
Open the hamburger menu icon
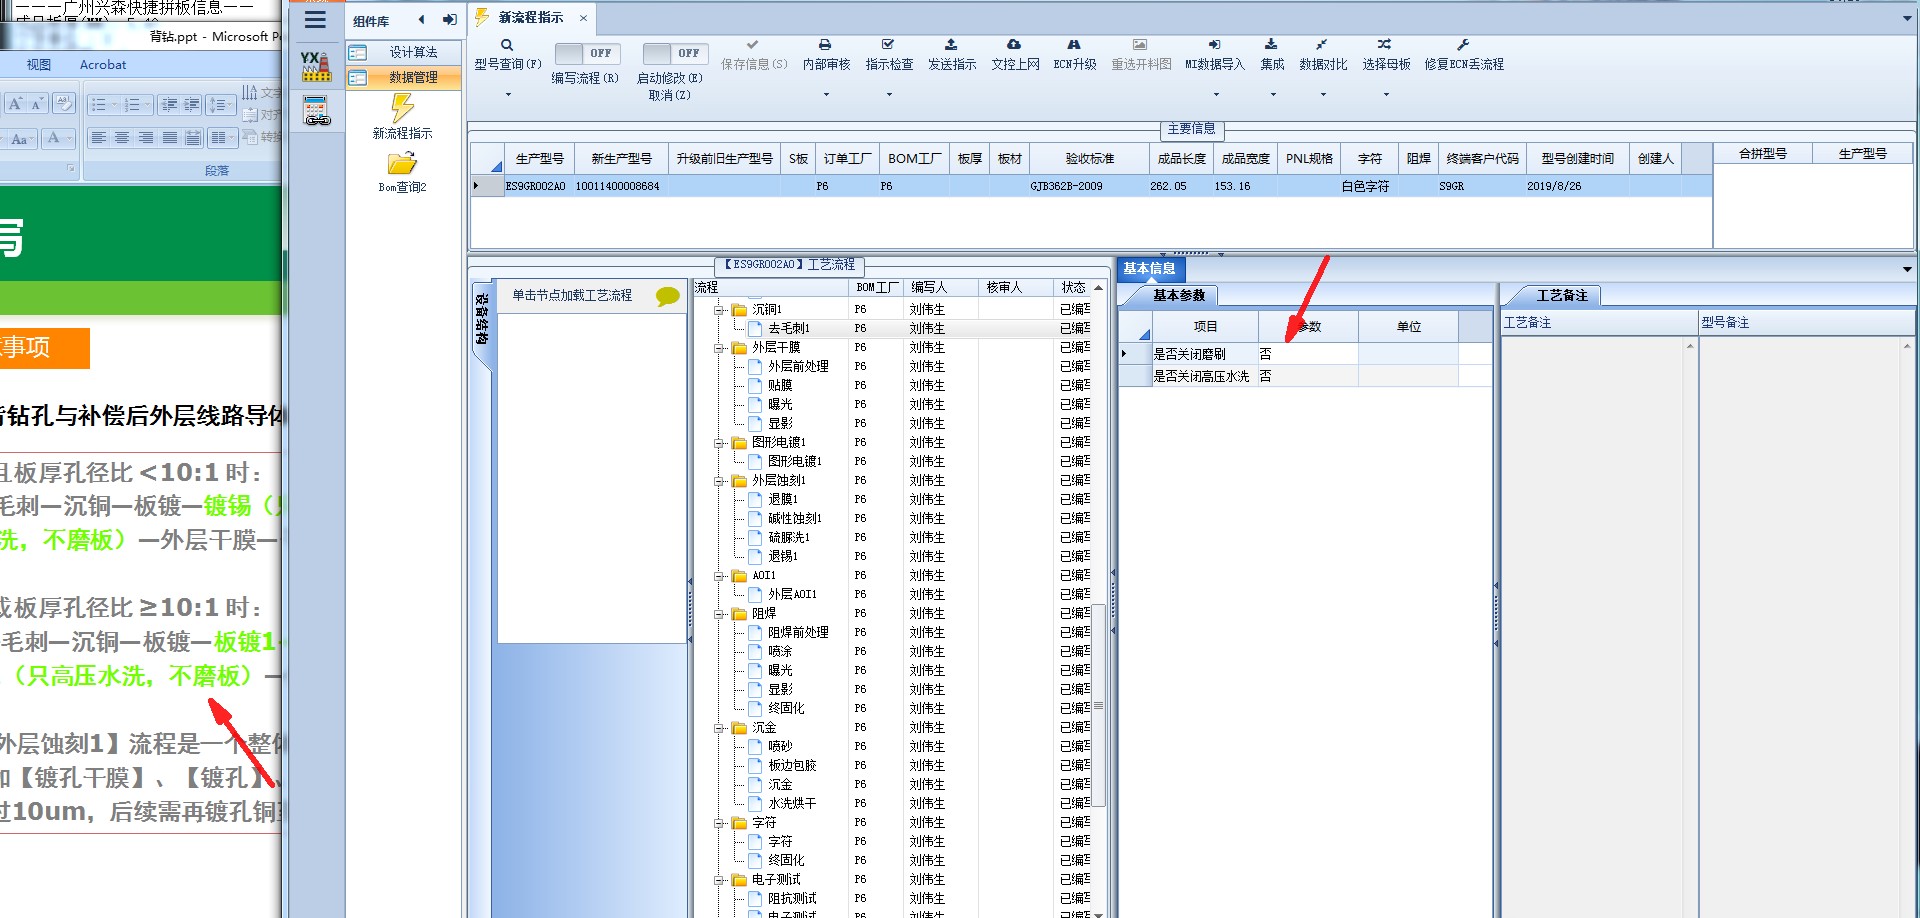(x=315, y=20)
